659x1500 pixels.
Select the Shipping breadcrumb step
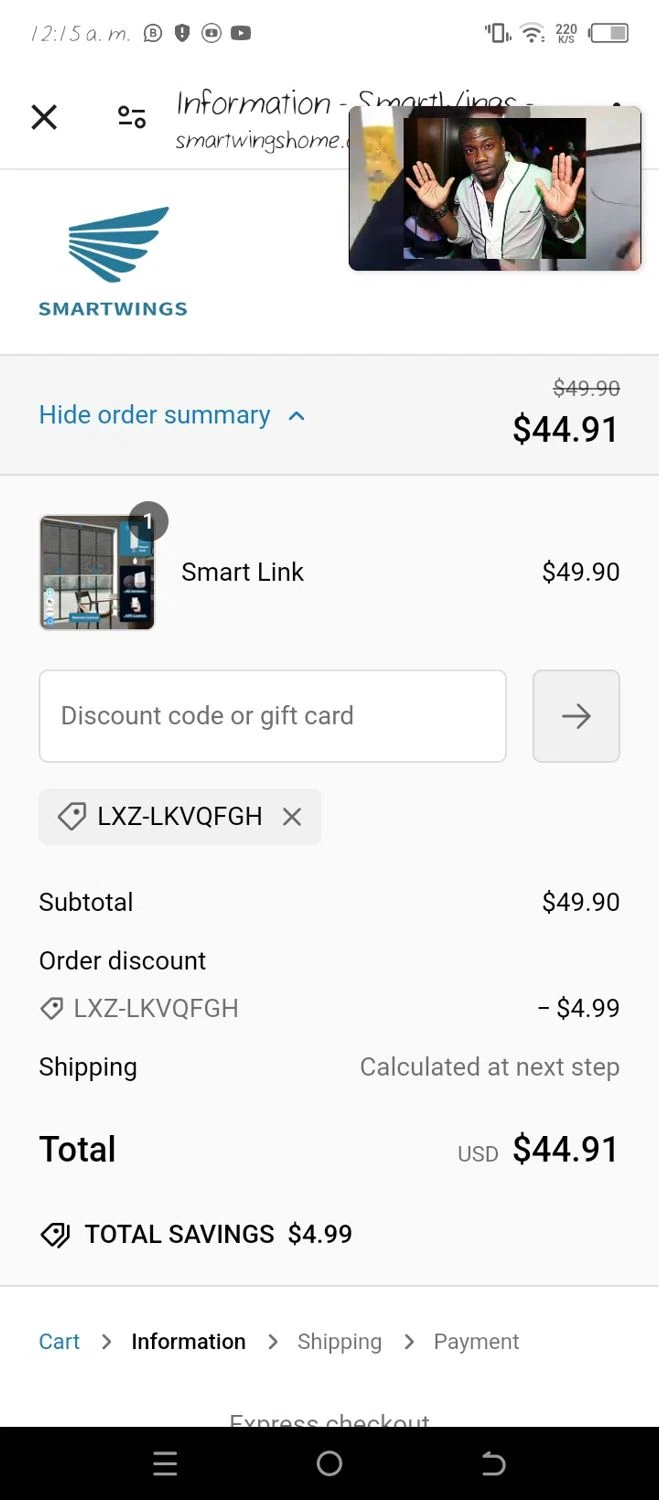click(339, 1342)
